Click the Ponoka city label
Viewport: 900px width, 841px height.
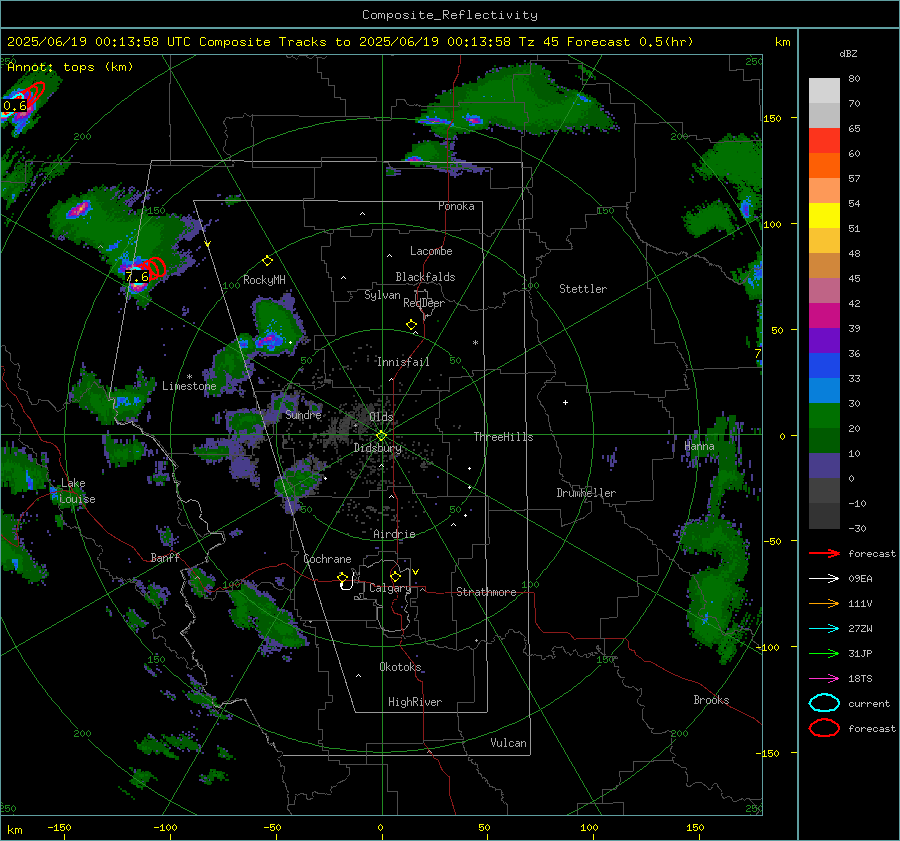coord(456,206)
